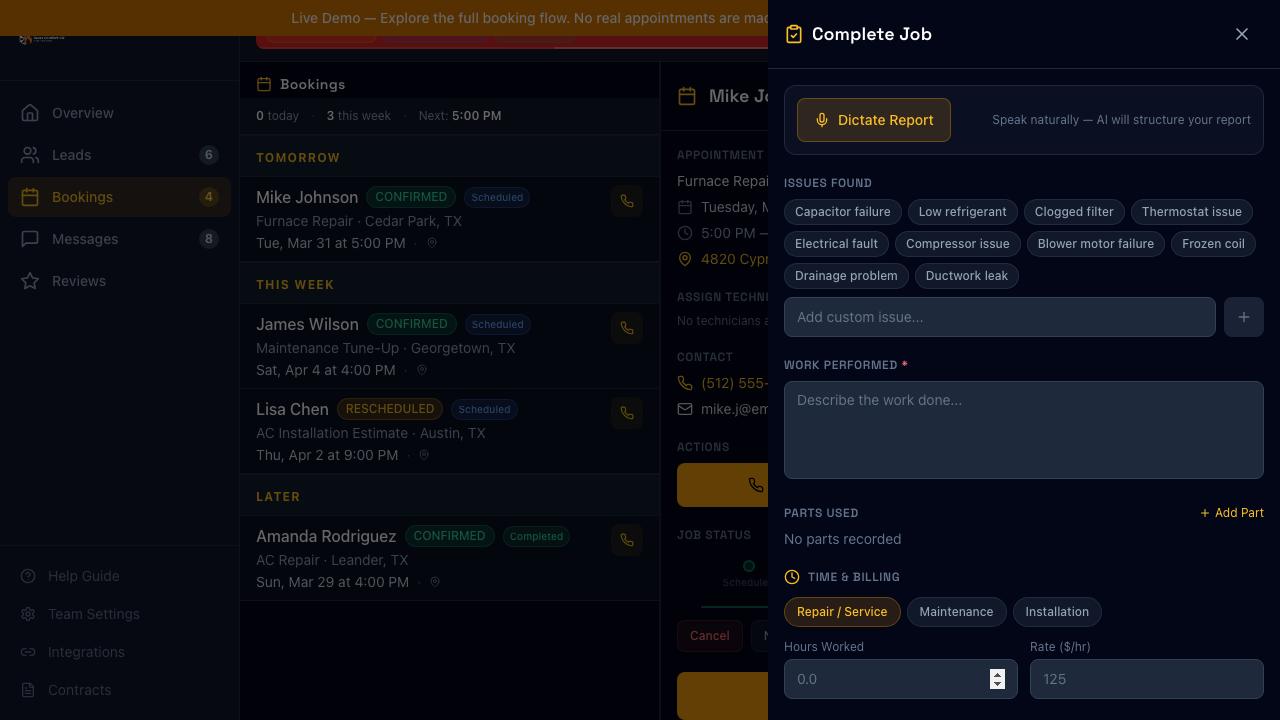Click Add Part in the Parts Used section
Screen dimensions: 1280x720
[1232, 513]
